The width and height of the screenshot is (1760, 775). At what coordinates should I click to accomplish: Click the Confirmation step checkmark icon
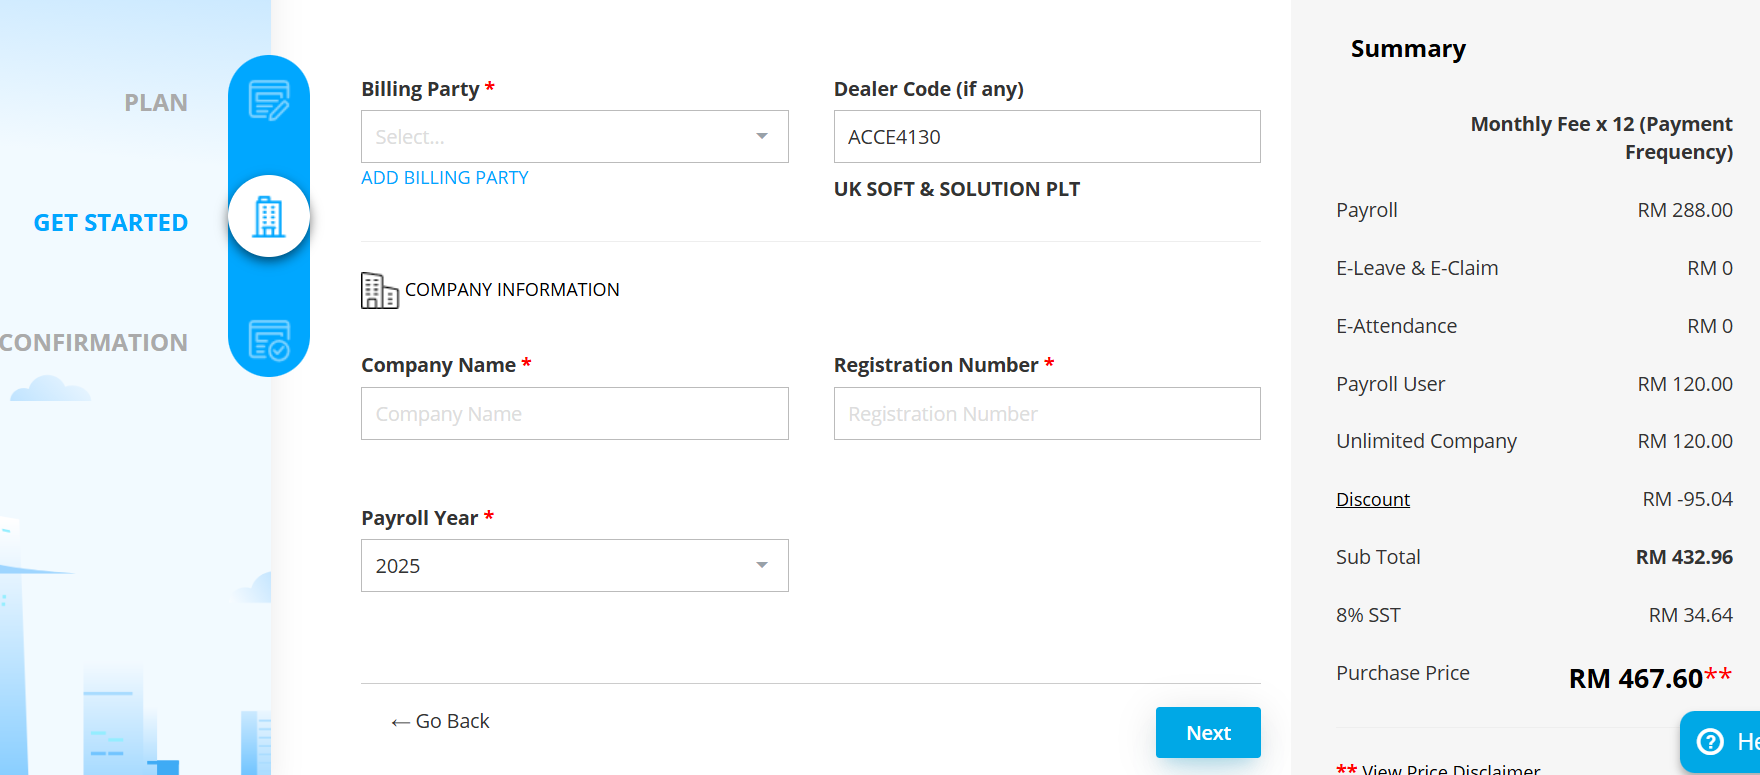pyautogui.click(x=269, y=341)
